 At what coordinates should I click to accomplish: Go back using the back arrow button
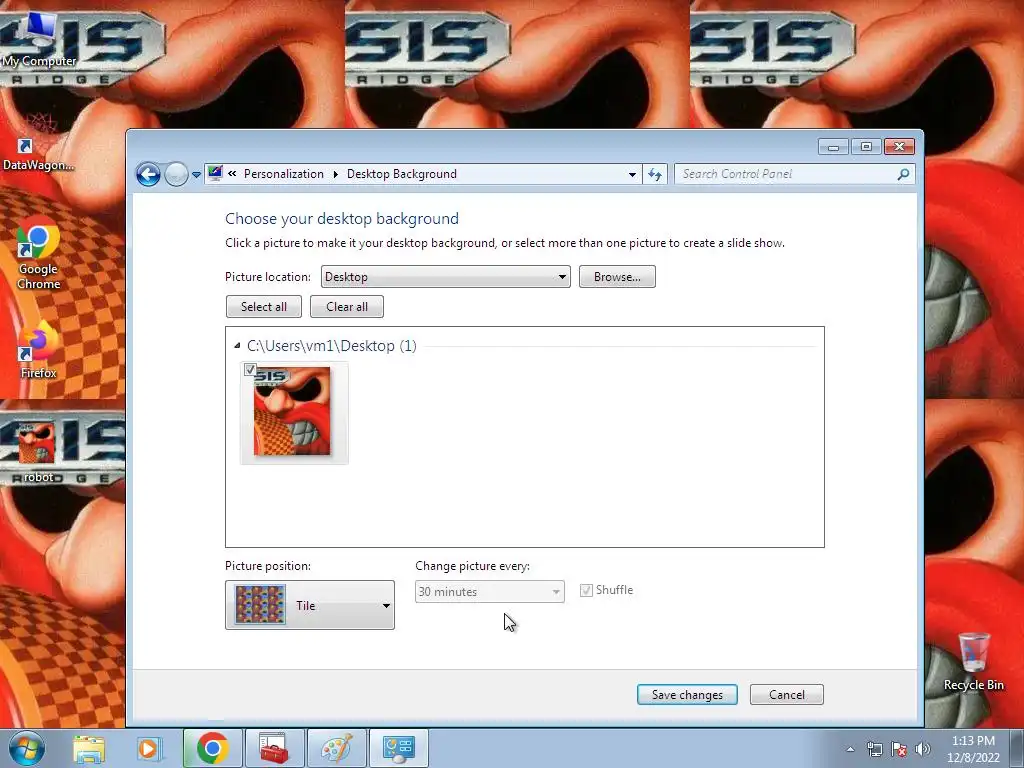[x=148, y=174]
